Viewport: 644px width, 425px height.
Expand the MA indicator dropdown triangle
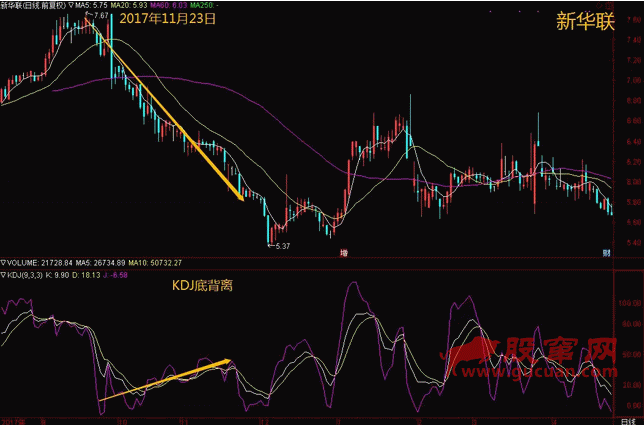(x=70, y=5)
